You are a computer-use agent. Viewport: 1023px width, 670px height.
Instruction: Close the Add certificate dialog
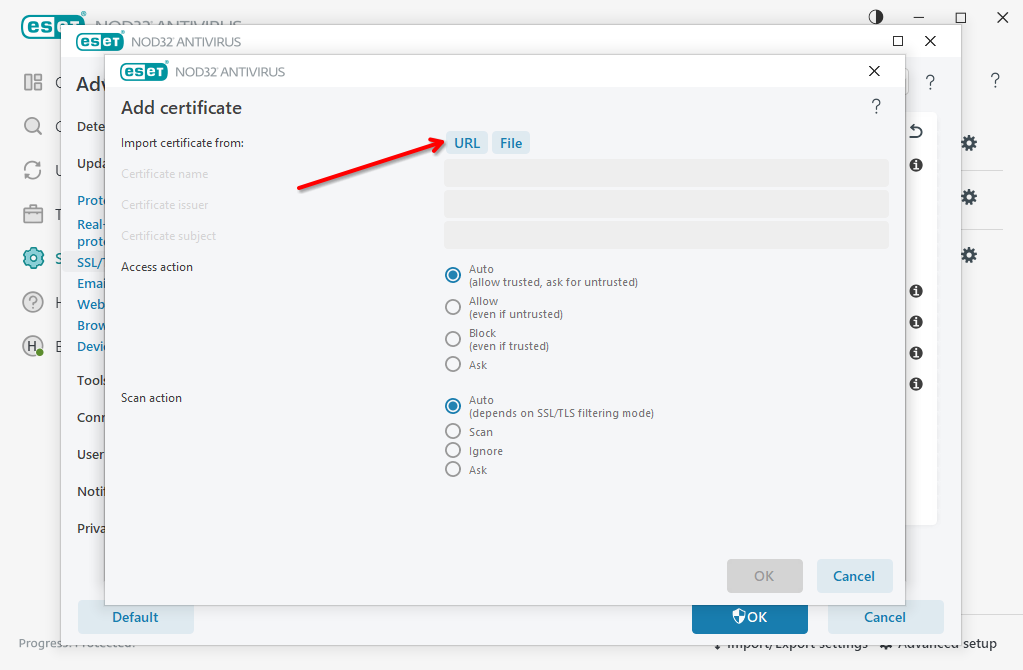[x=874, y=71]
